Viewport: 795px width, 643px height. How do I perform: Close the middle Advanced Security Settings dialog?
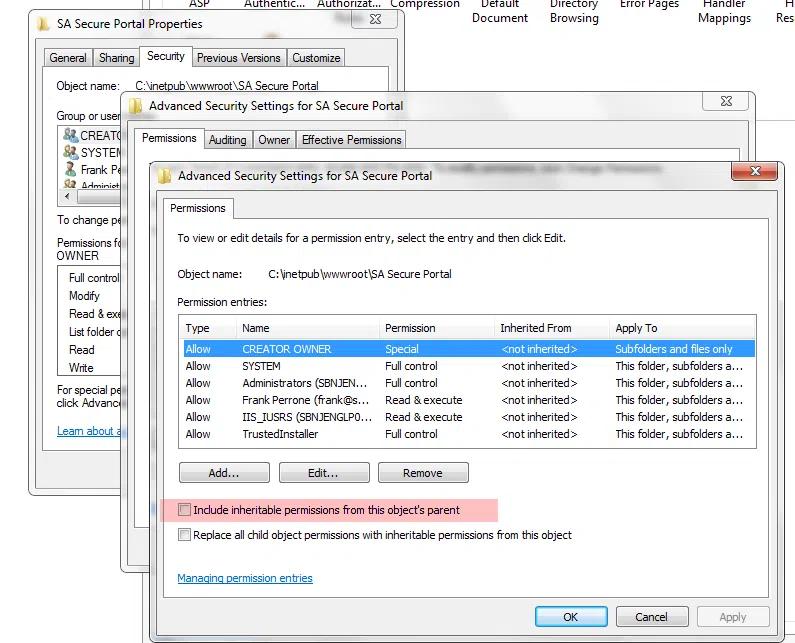[x=726, y=101]
